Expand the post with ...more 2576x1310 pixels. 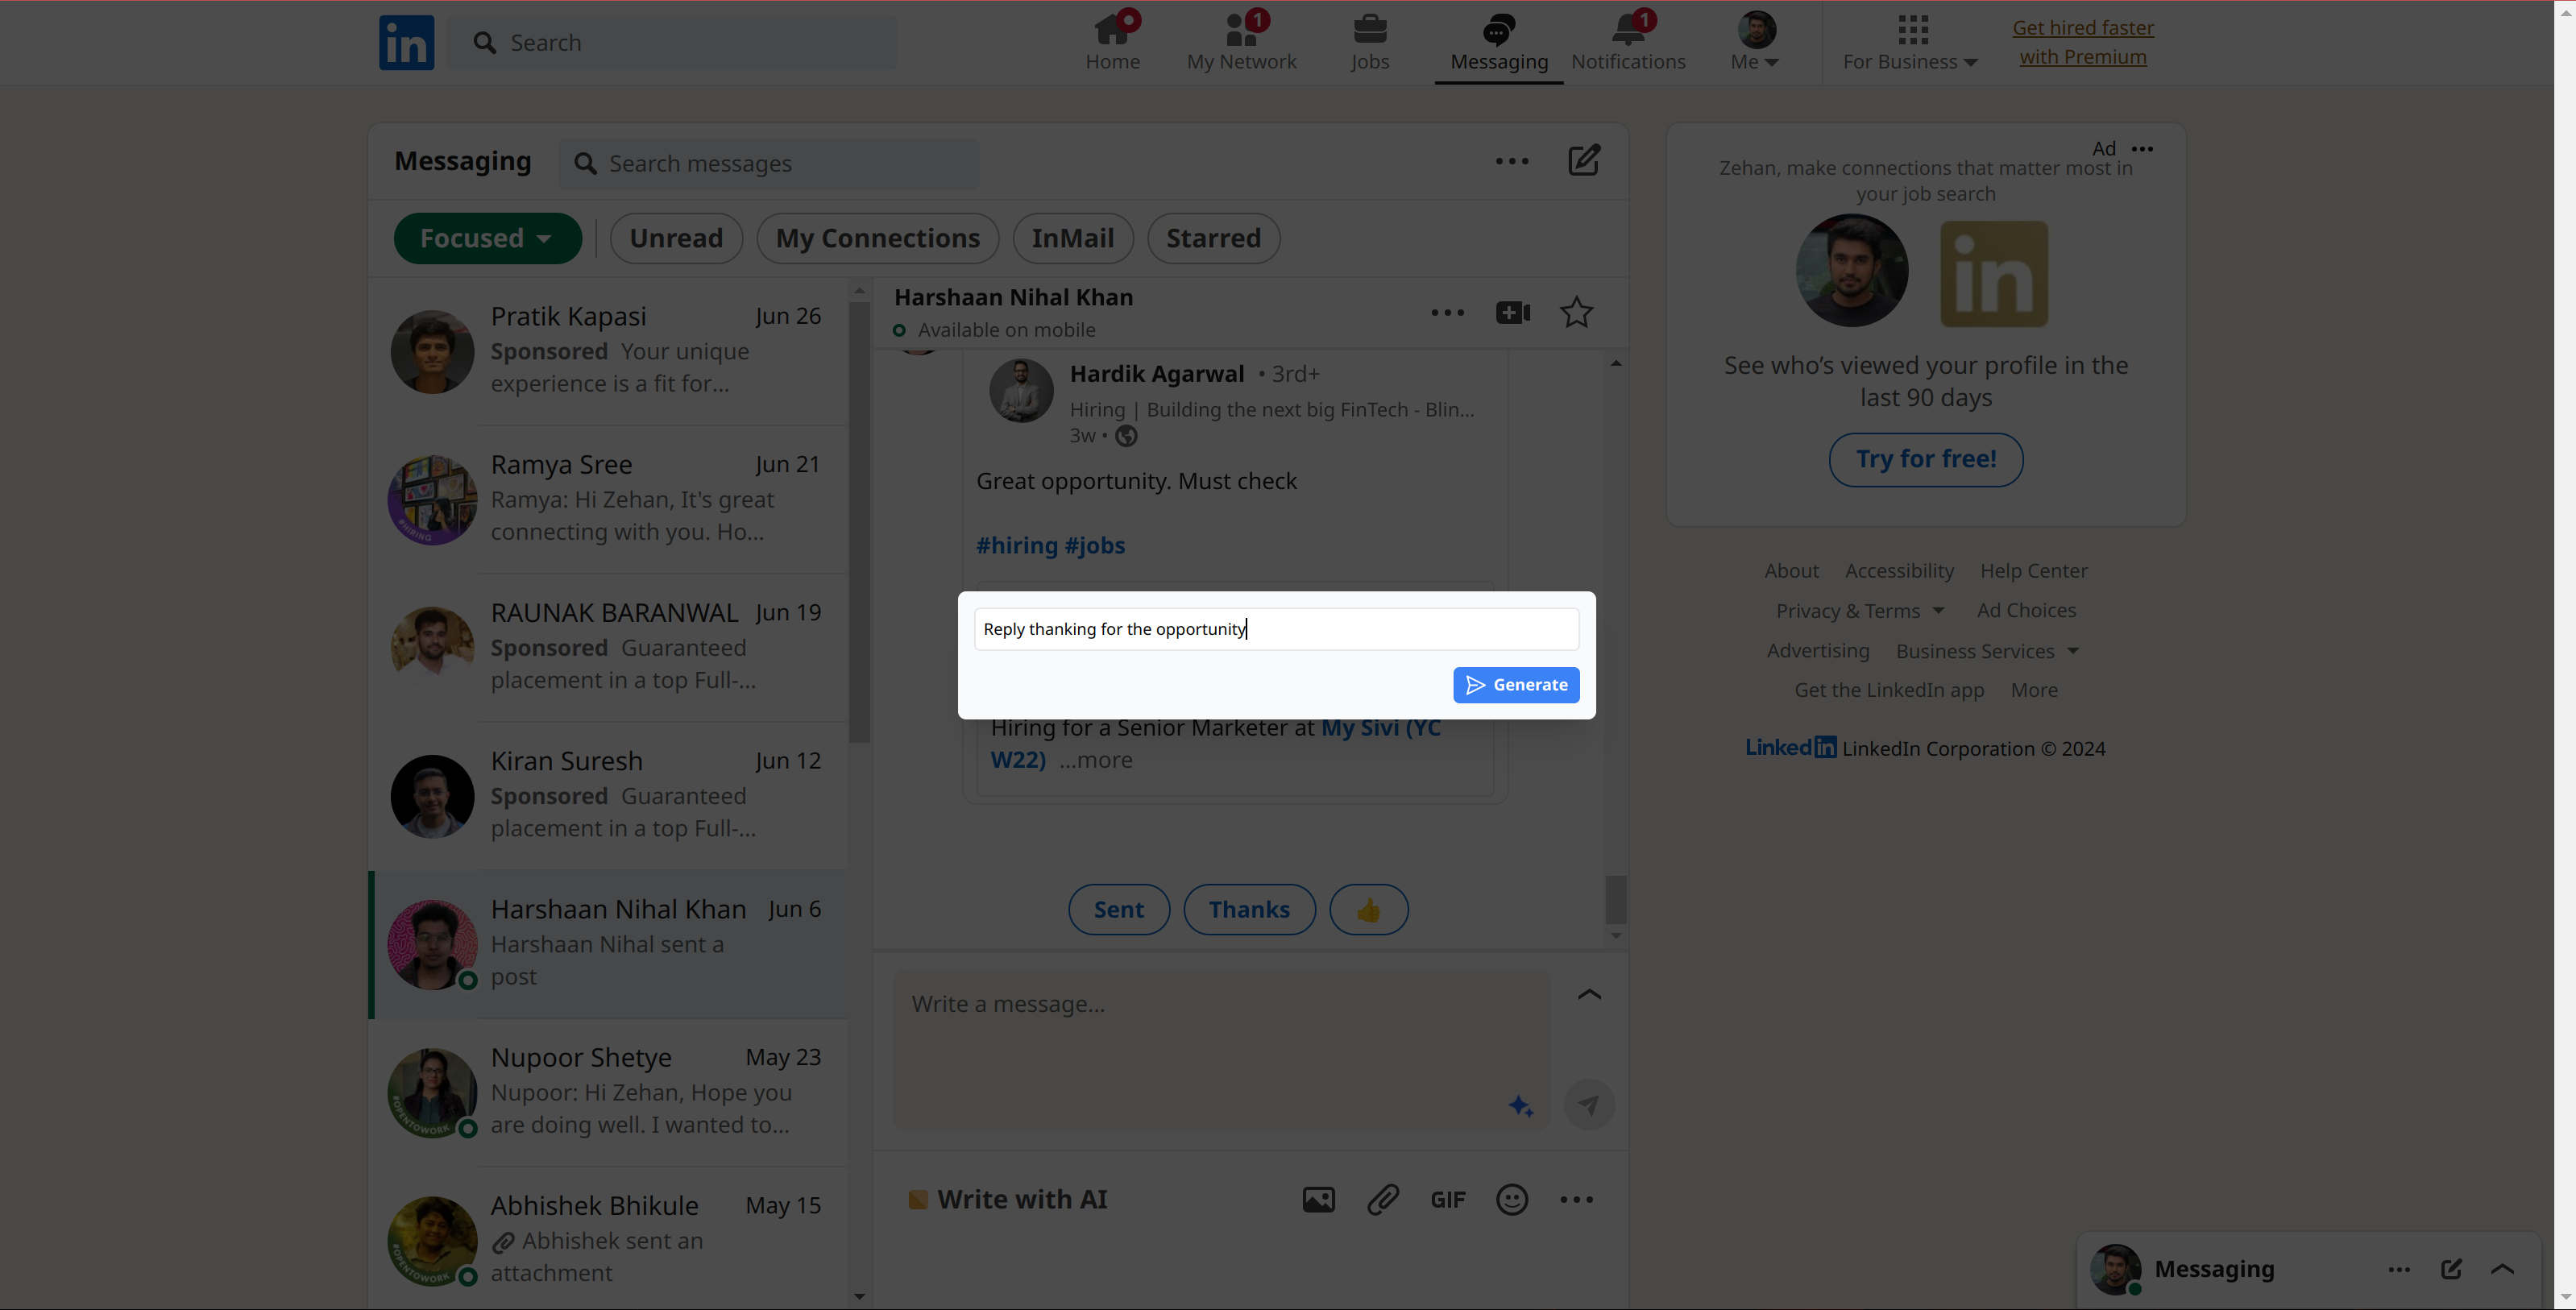tap(1096, 760)
